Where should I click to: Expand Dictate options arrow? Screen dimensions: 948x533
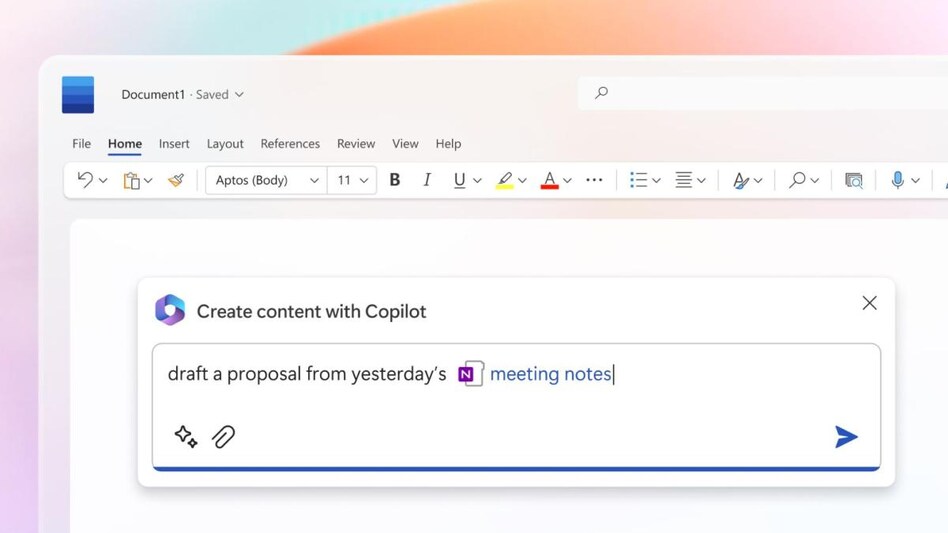click(915, 180)
